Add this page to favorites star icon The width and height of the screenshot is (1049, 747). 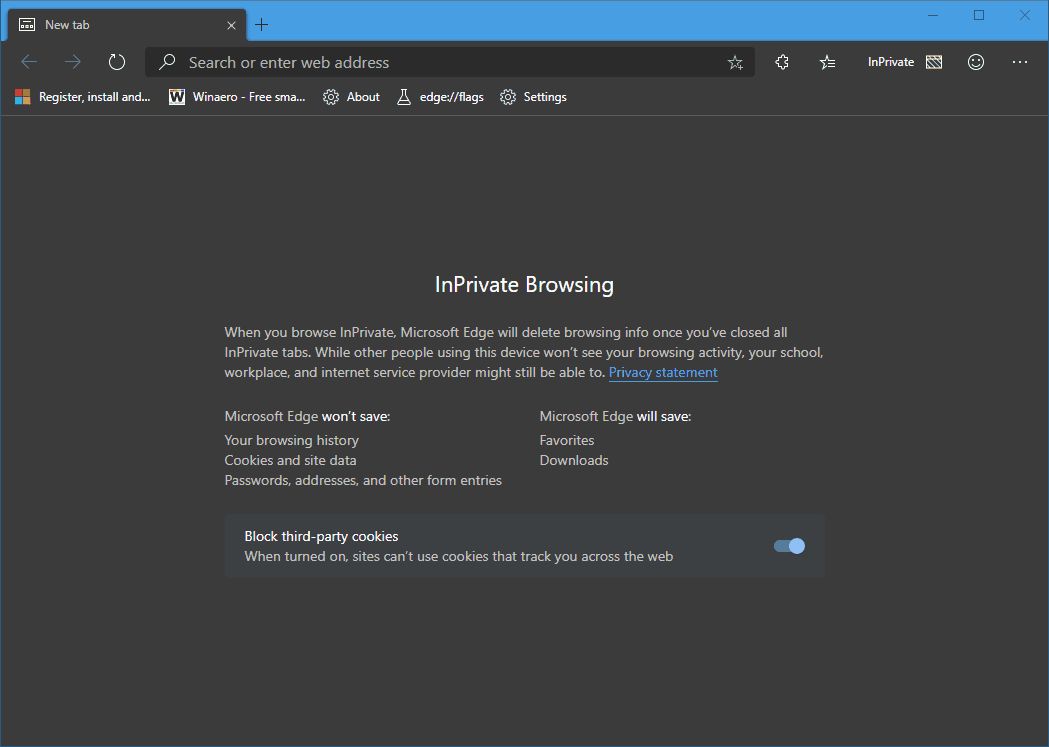pyautogui.click(x=735, y=63)
